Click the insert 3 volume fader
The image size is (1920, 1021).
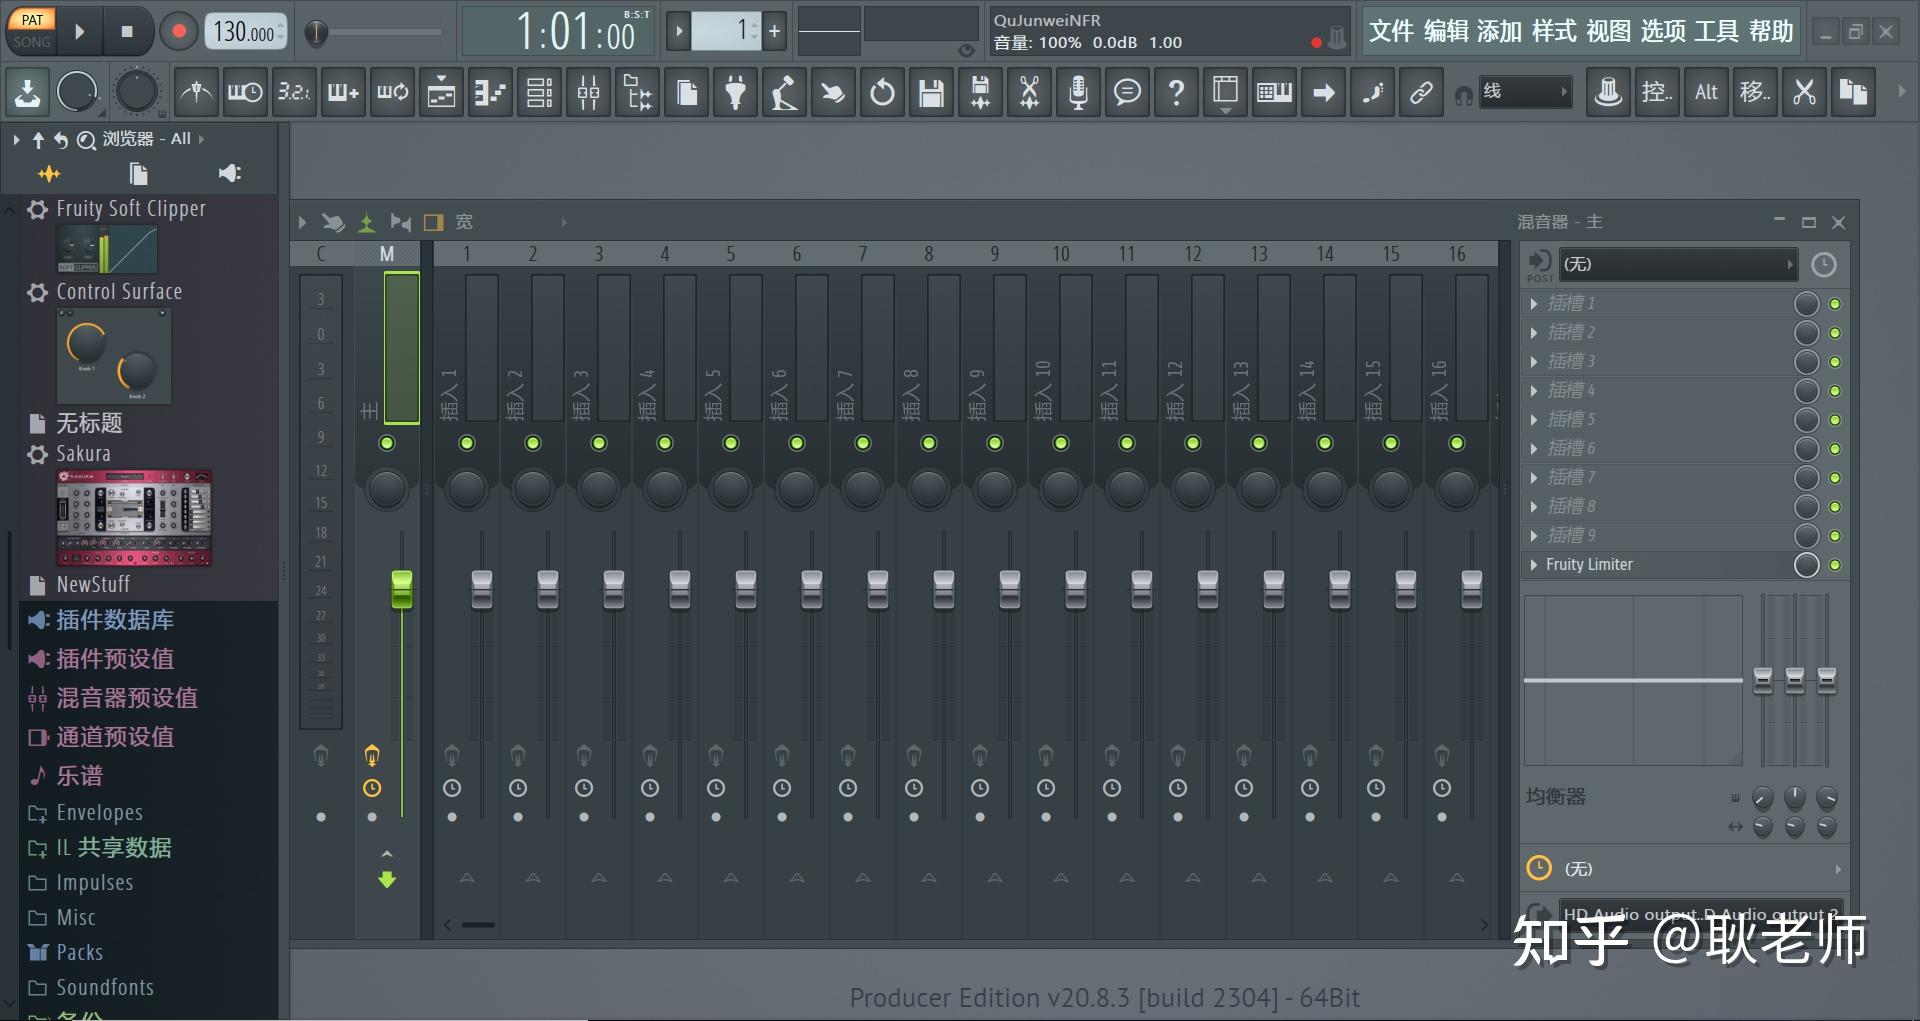click(x=614, y=589)
